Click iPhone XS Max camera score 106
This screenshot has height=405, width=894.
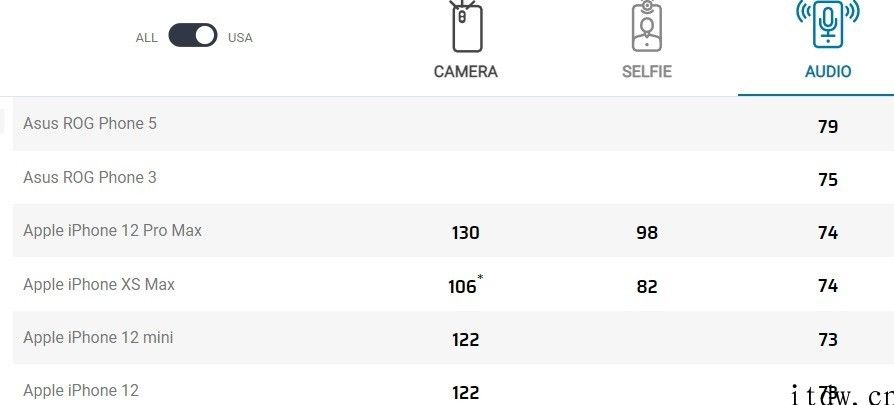[464, 285]
